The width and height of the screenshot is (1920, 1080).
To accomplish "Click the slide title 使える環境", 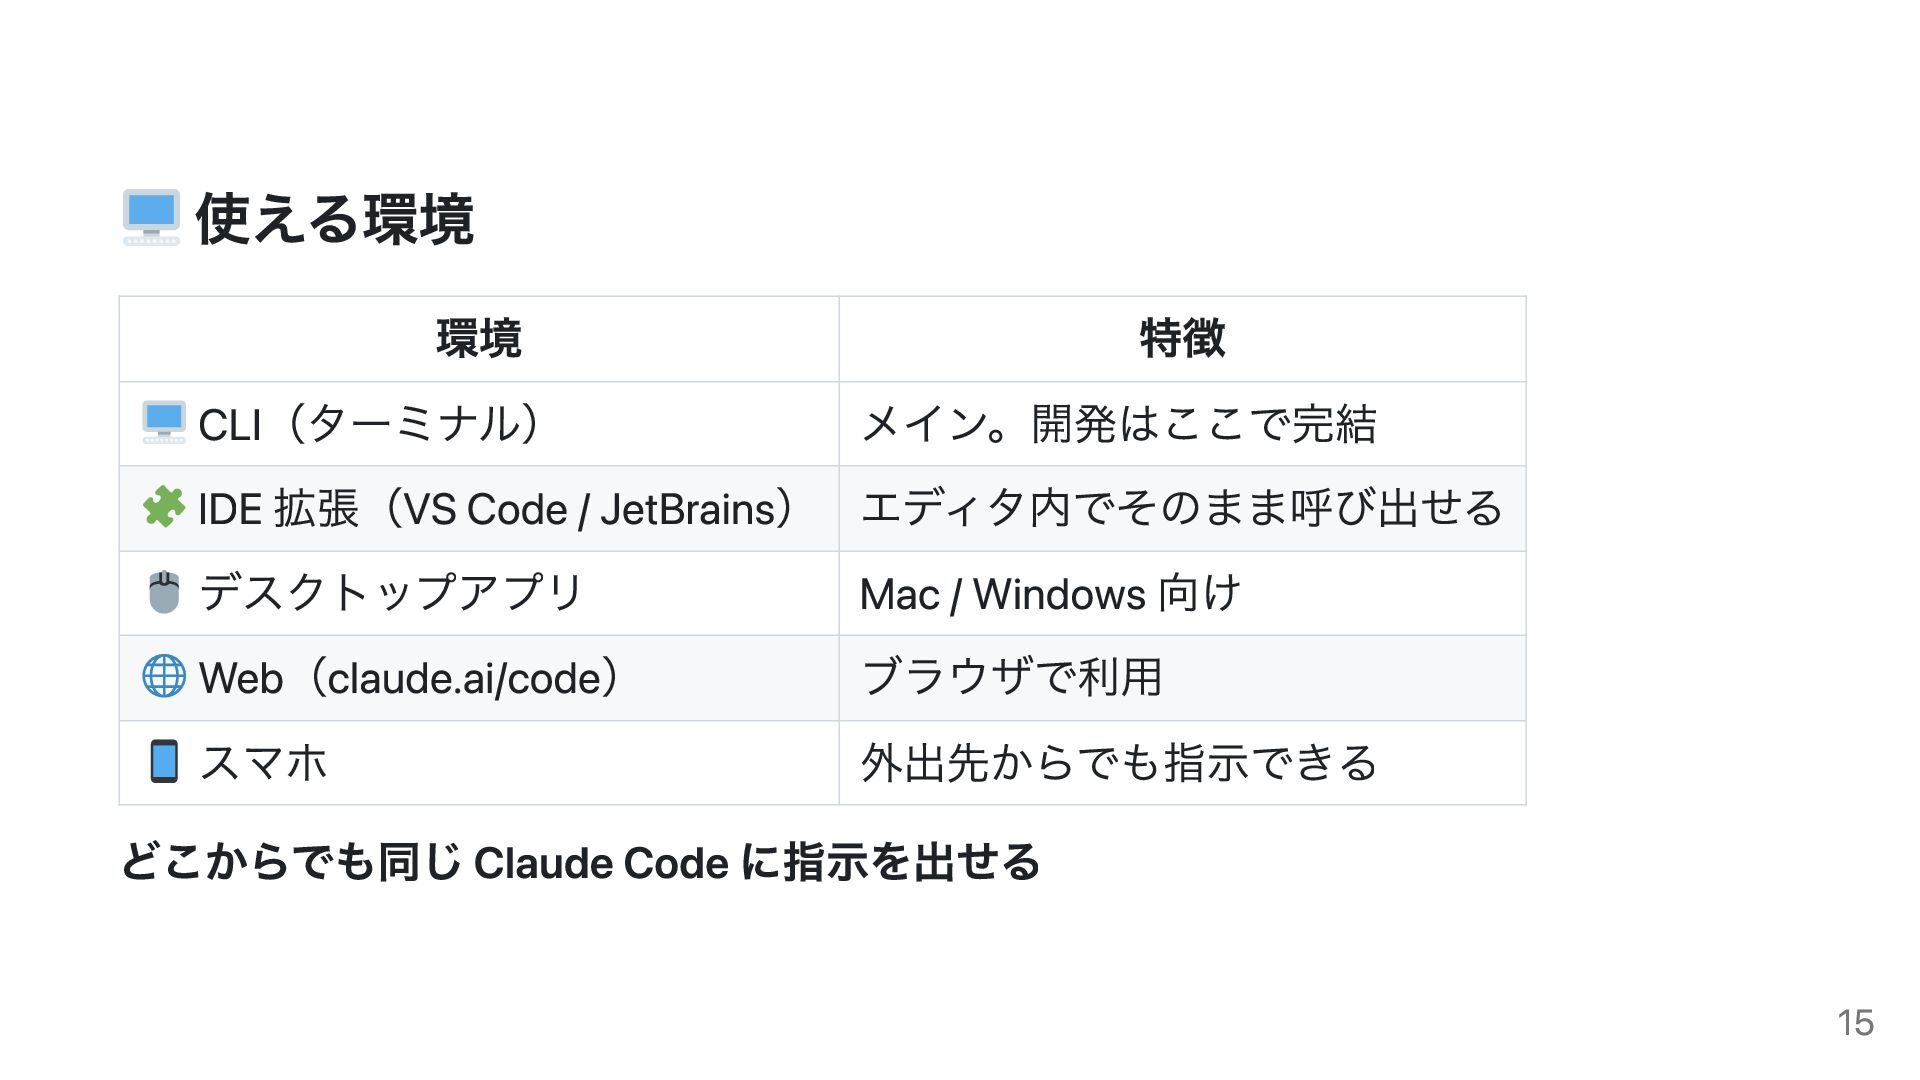I will (x=334, y=219).
